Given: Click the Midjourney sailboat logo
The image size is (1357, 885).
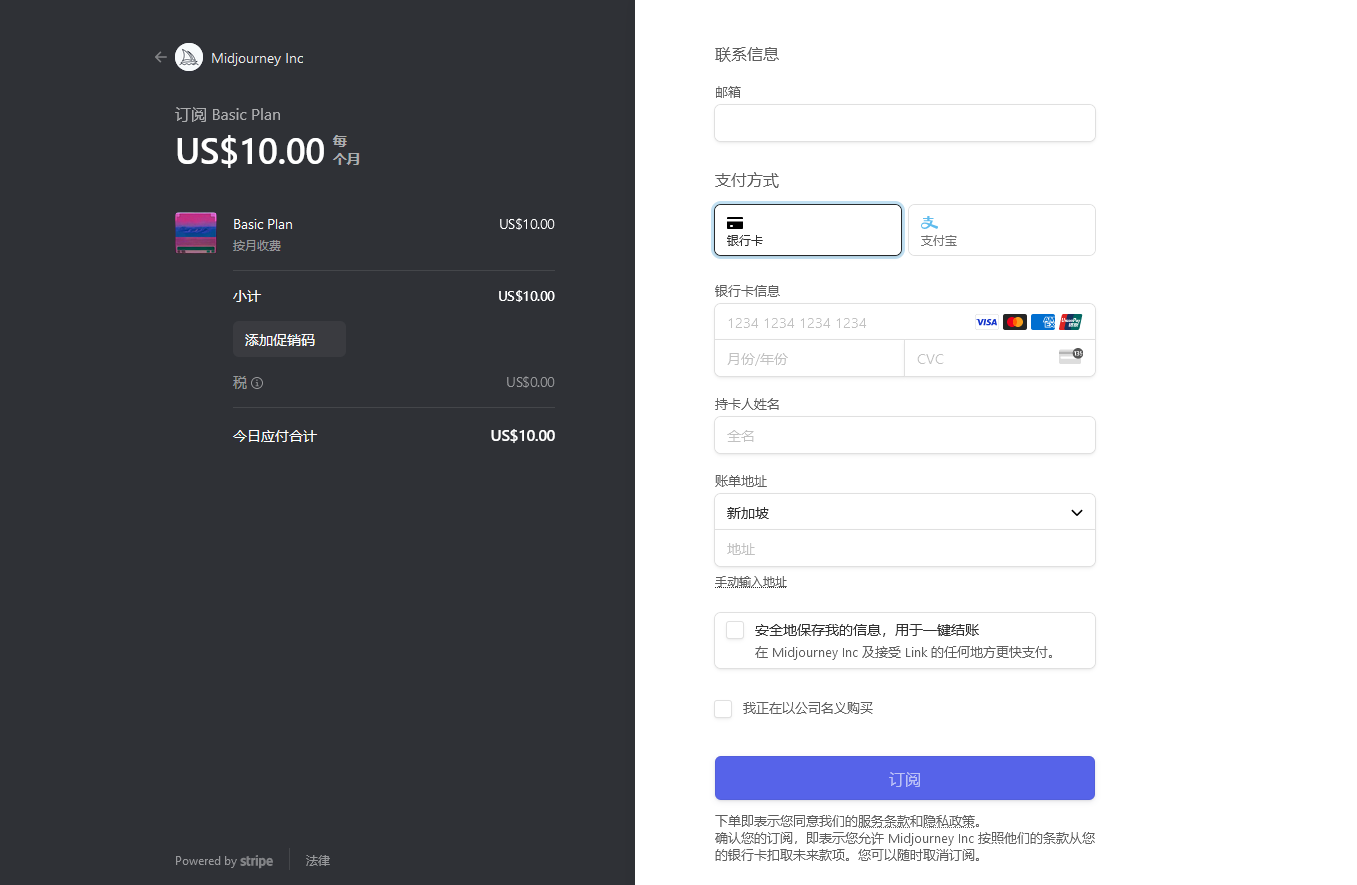Looking at the screenshot, I should coord(189,57).
